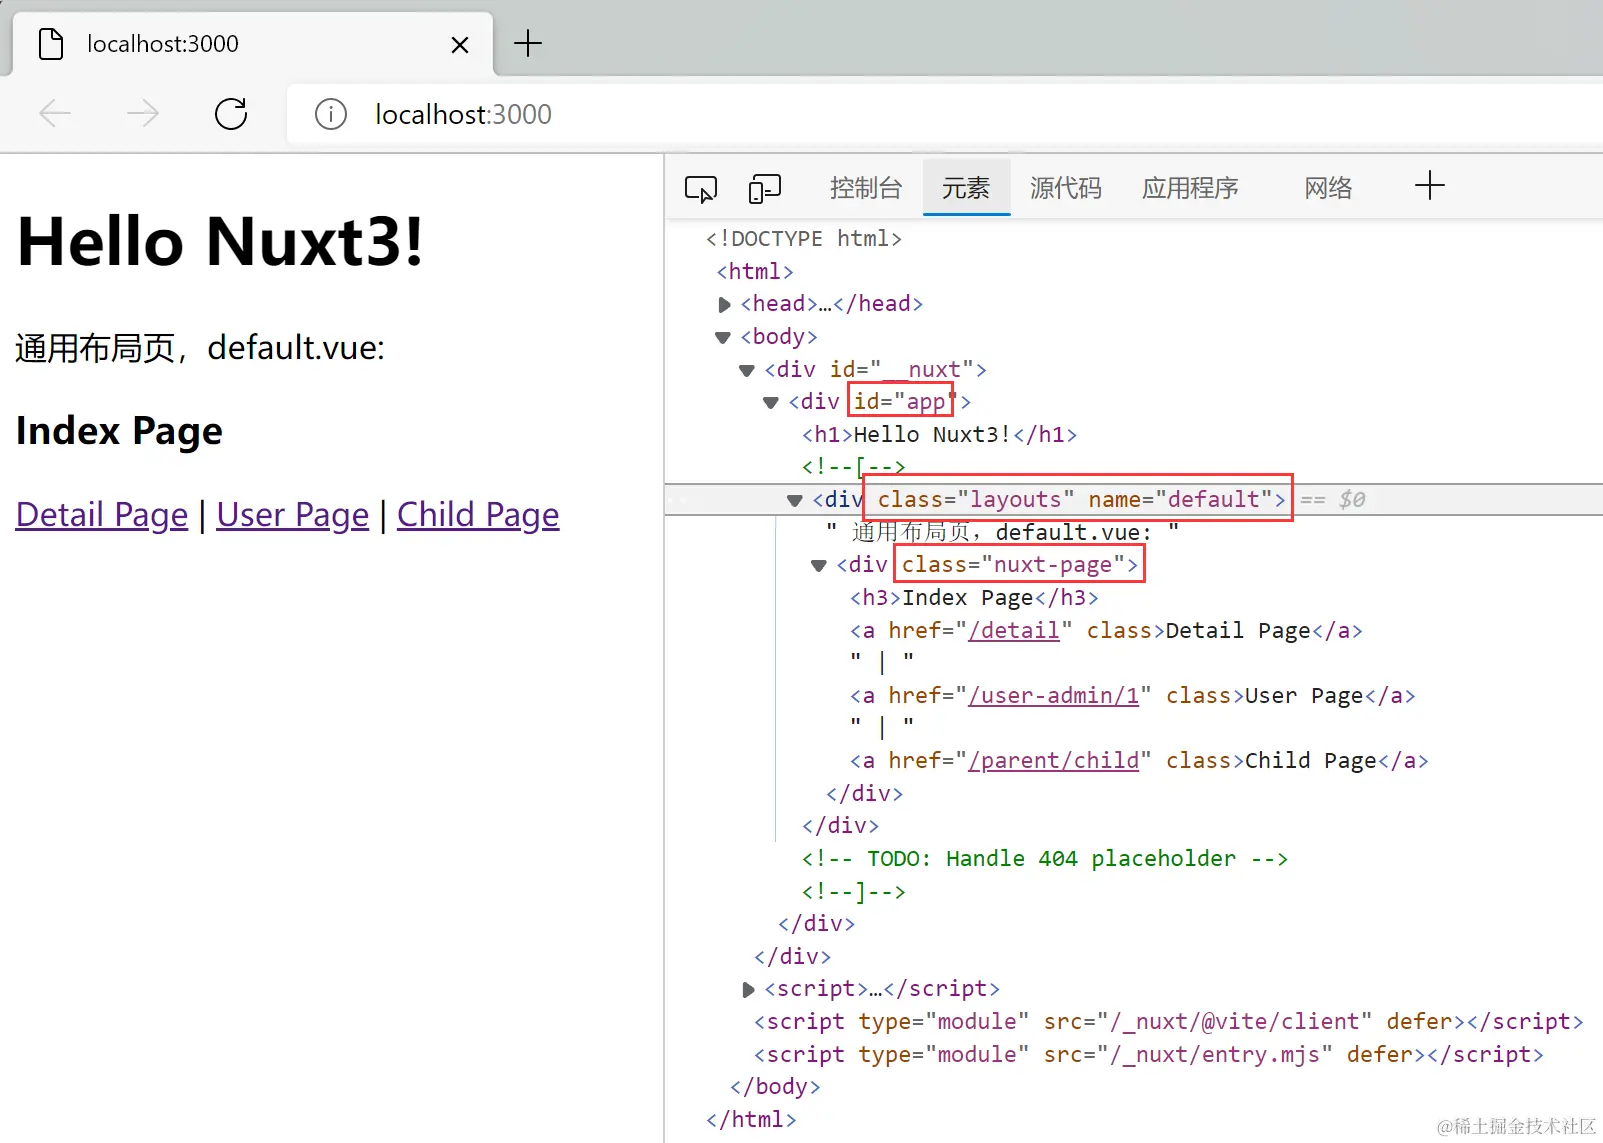1603x1143 pixels.
Task: Select the localhost:3000 browser tab
Action: pyautogui.click(x=252, y=44)
